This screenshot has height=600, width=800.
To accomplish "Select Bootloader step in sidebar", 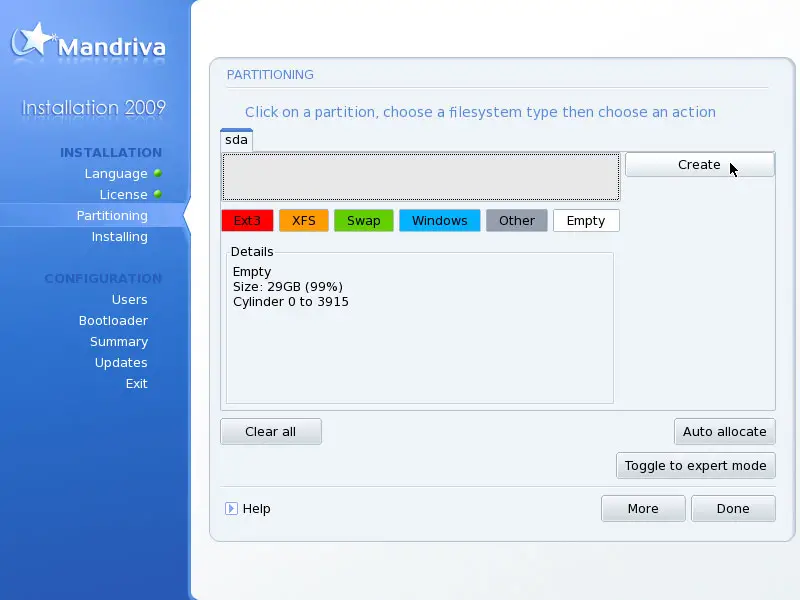I will tap(113, 320).
